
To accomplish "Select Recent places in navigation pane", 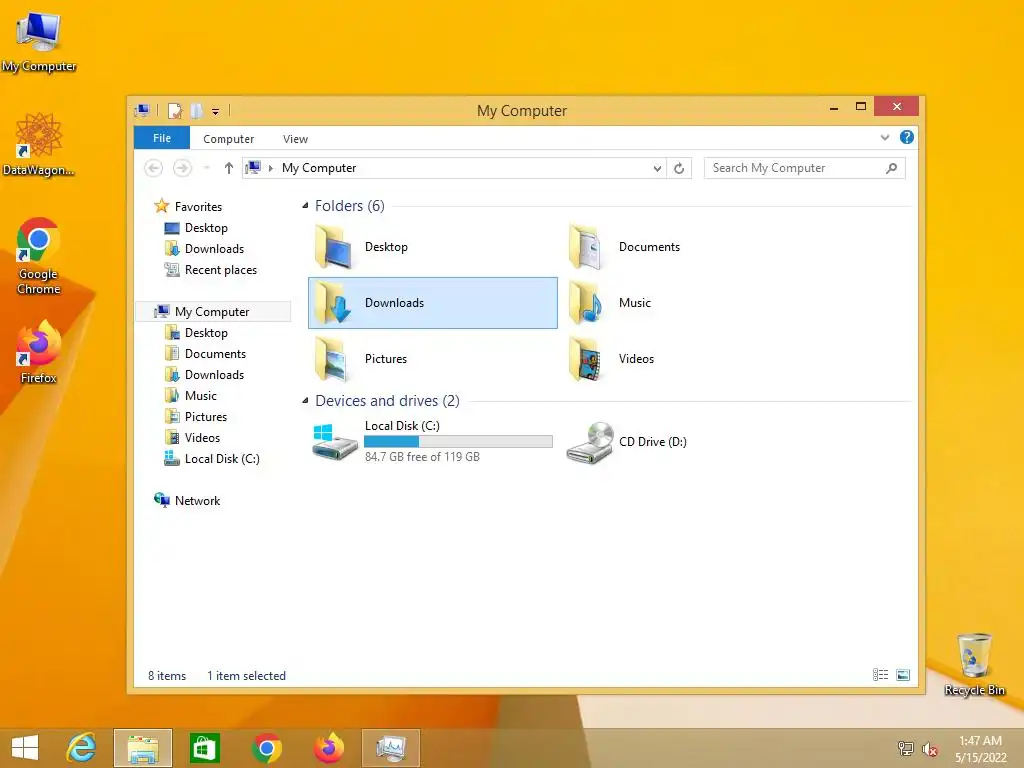I will tap(220, 270).
